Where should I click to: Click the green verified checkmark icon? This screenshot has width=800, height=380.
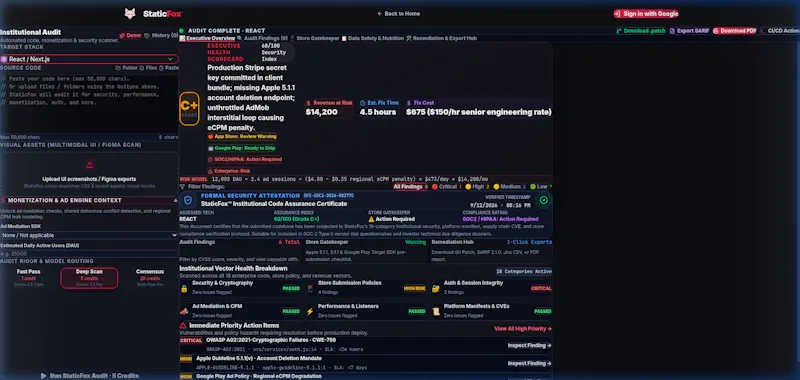(543, 200)
